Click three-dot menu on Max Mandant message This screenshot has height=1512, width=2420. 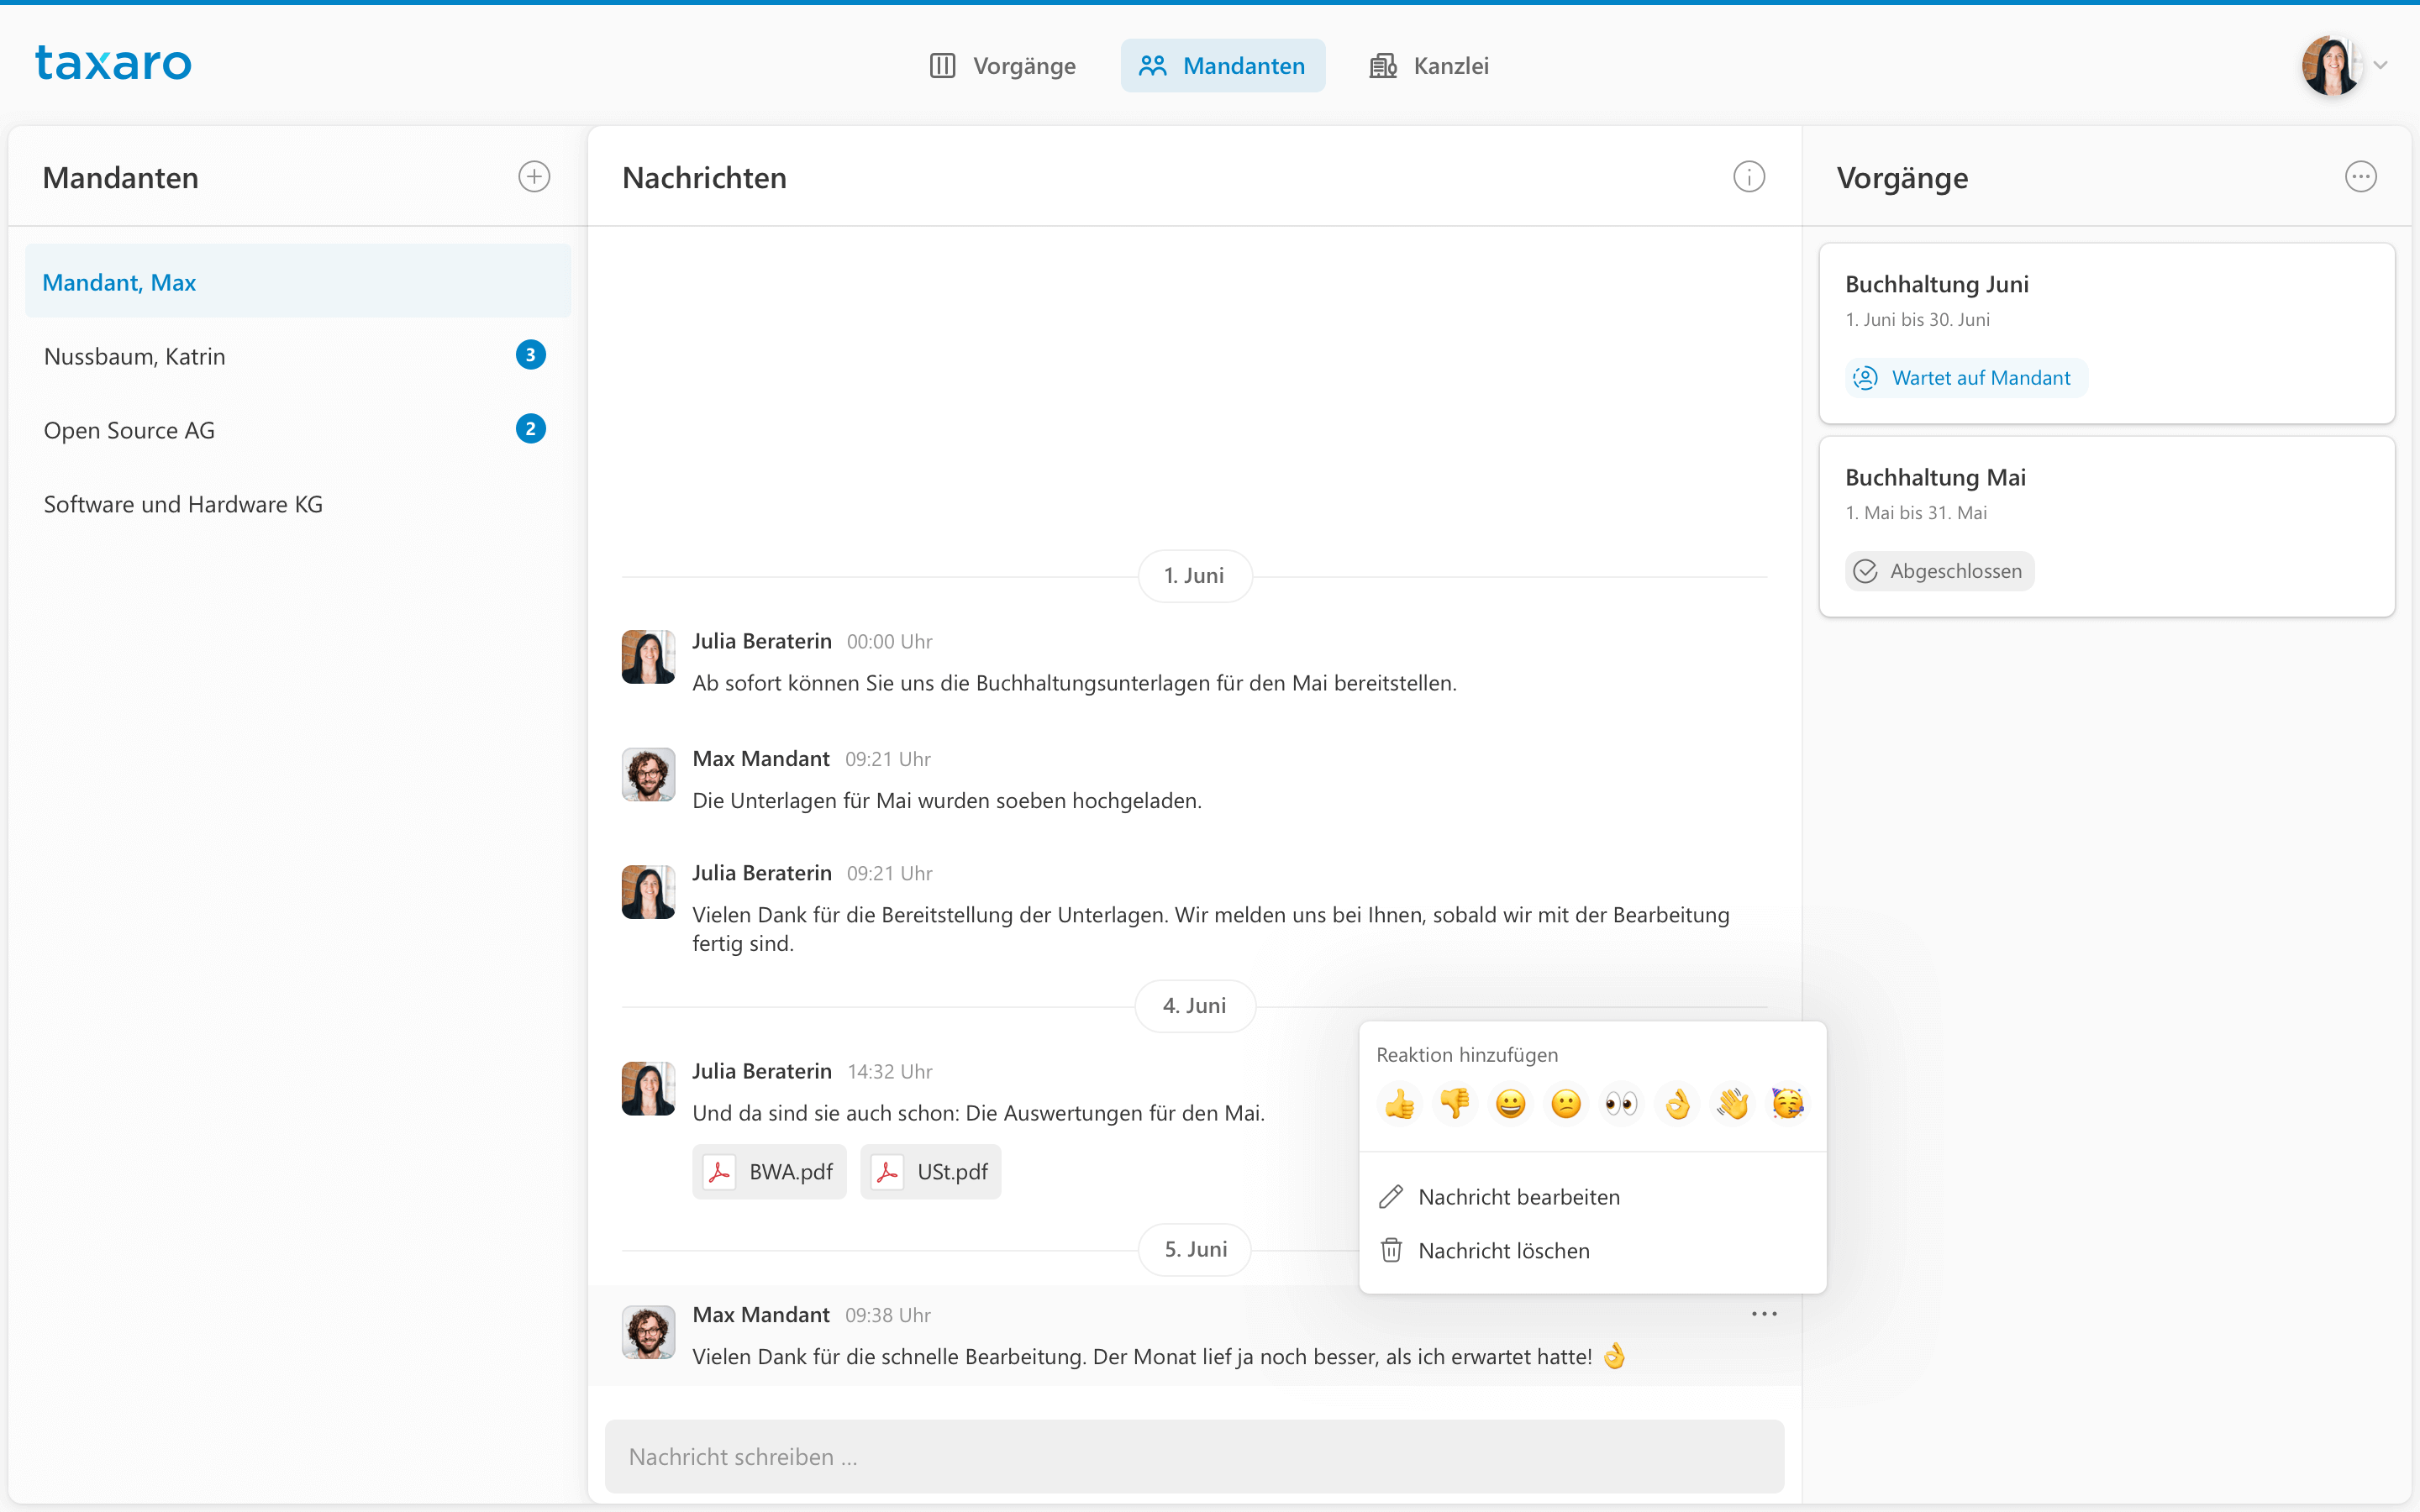point(1764,1314)
